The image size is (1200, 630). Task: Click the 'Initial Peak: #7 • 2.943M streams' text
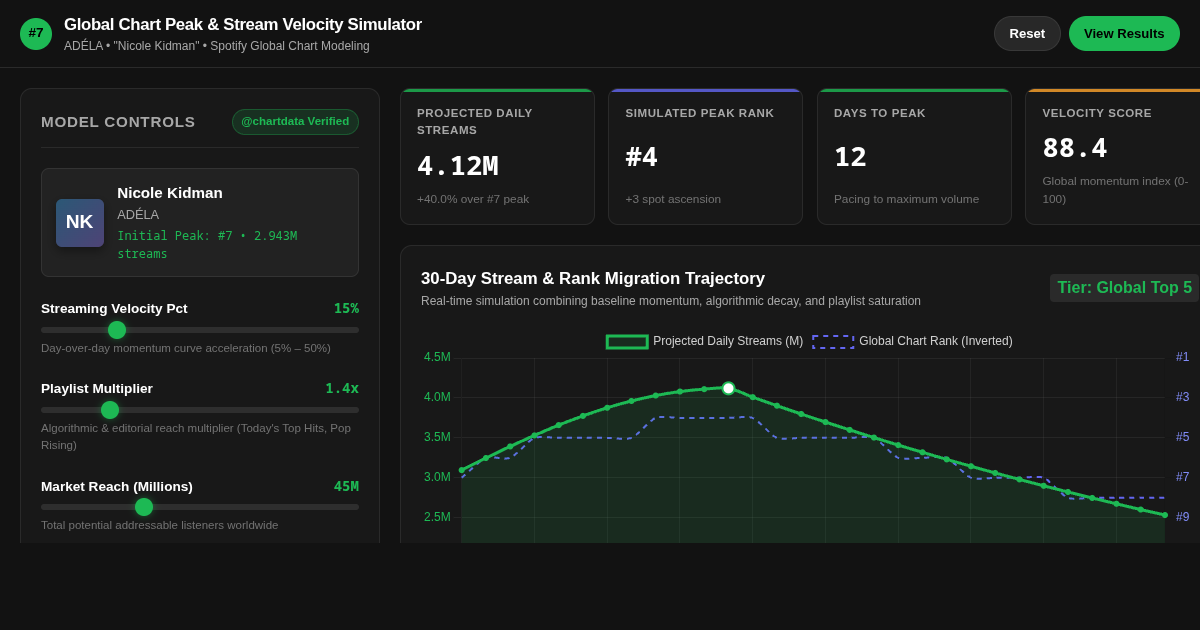[x=207, y=245]
